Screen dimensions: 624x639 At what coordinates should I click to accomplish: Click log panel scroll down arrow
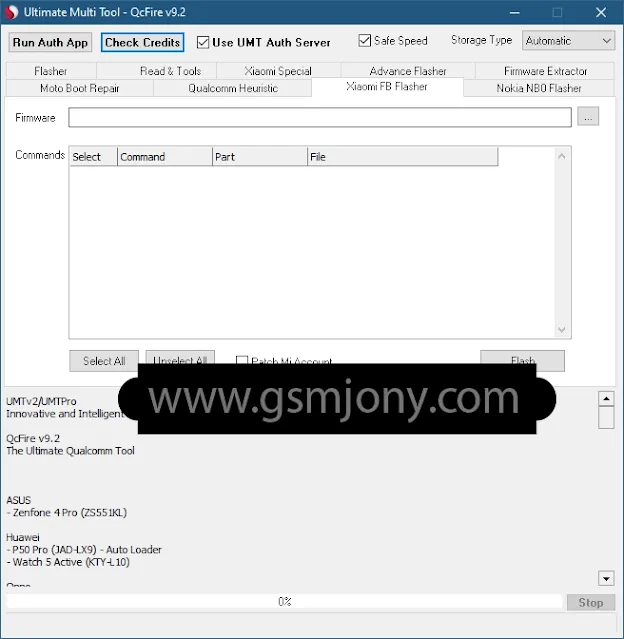606,578
